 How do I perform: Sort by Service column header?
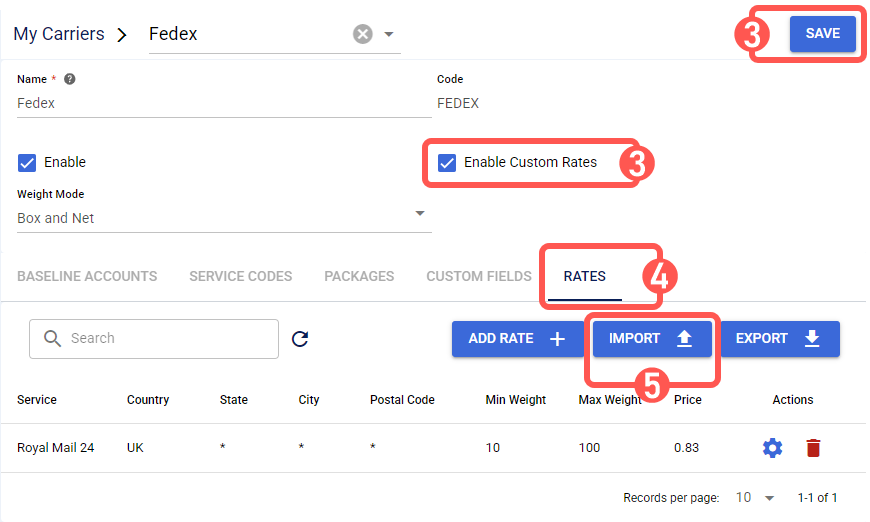(37, 400)
